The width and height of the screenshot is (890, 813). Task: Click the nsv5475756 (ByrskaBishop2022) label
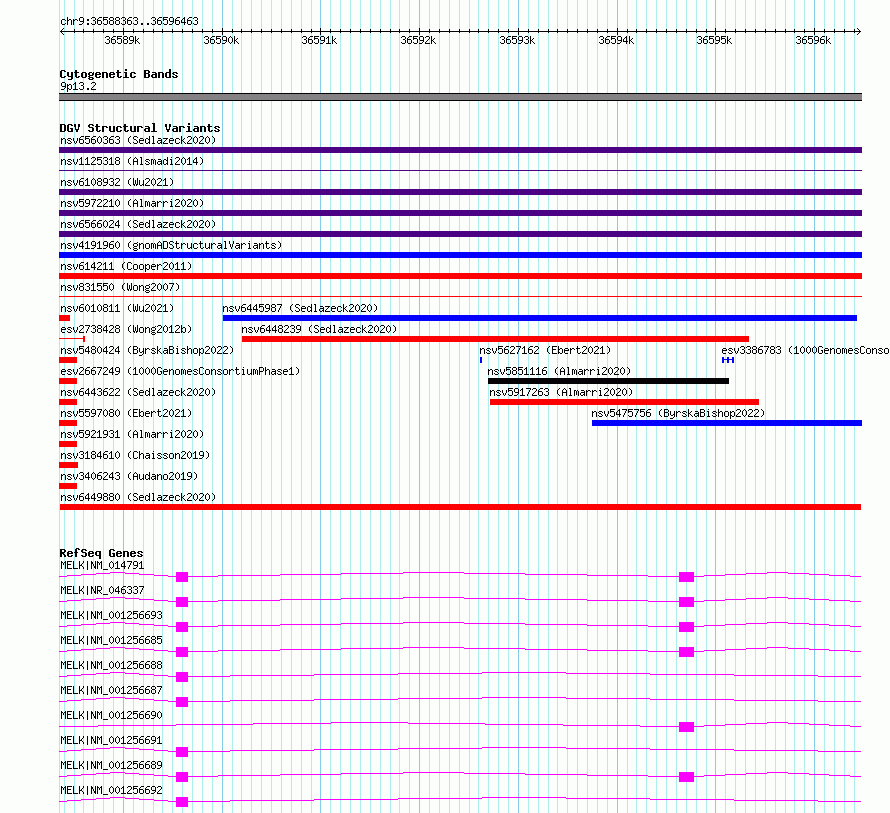[x=678, y=413]
